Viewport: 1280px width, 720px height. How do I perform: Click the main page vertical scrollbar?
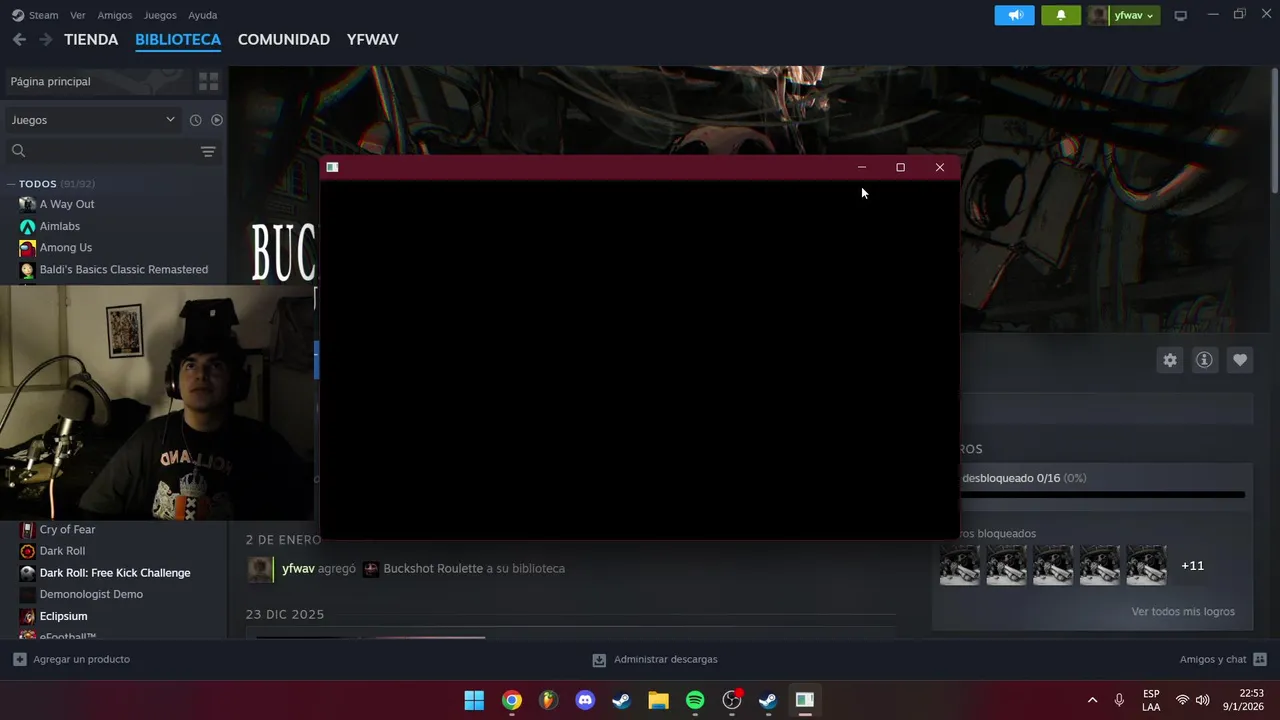tap(1274, 130)
